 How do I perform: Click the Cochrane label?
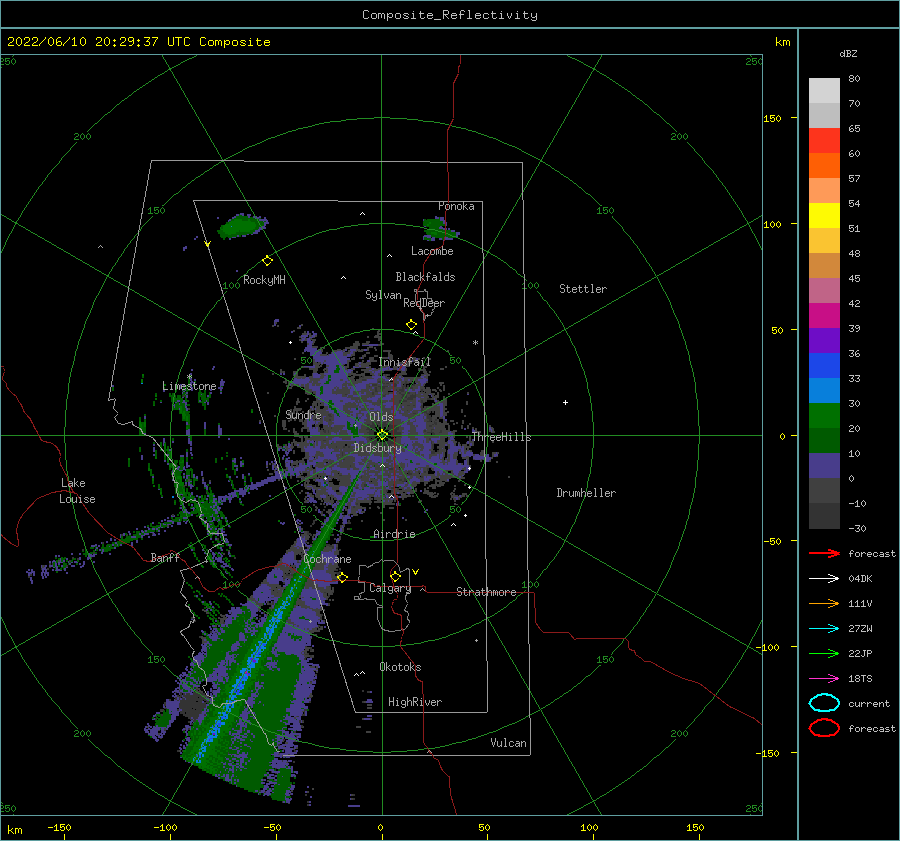327,559
